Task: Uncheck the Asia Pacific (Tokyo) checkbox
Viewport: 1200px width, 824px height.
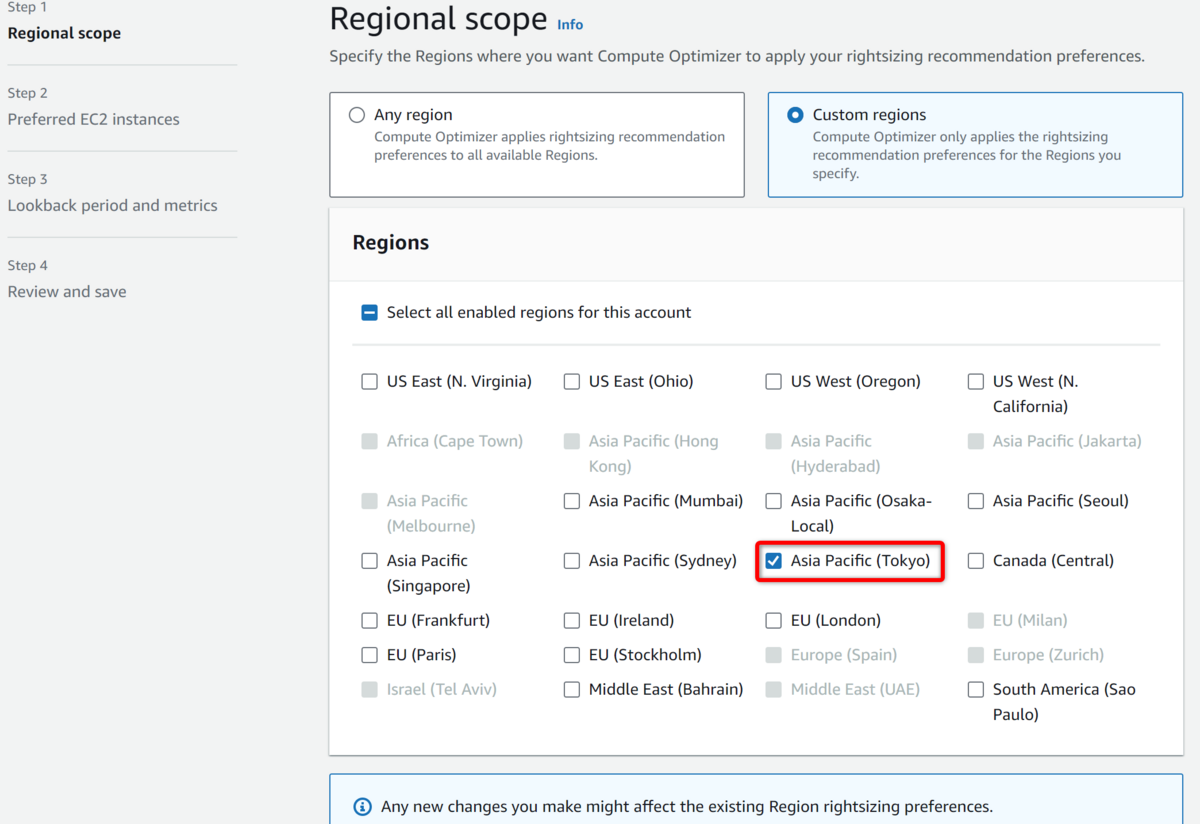Action: pos(773,561)
